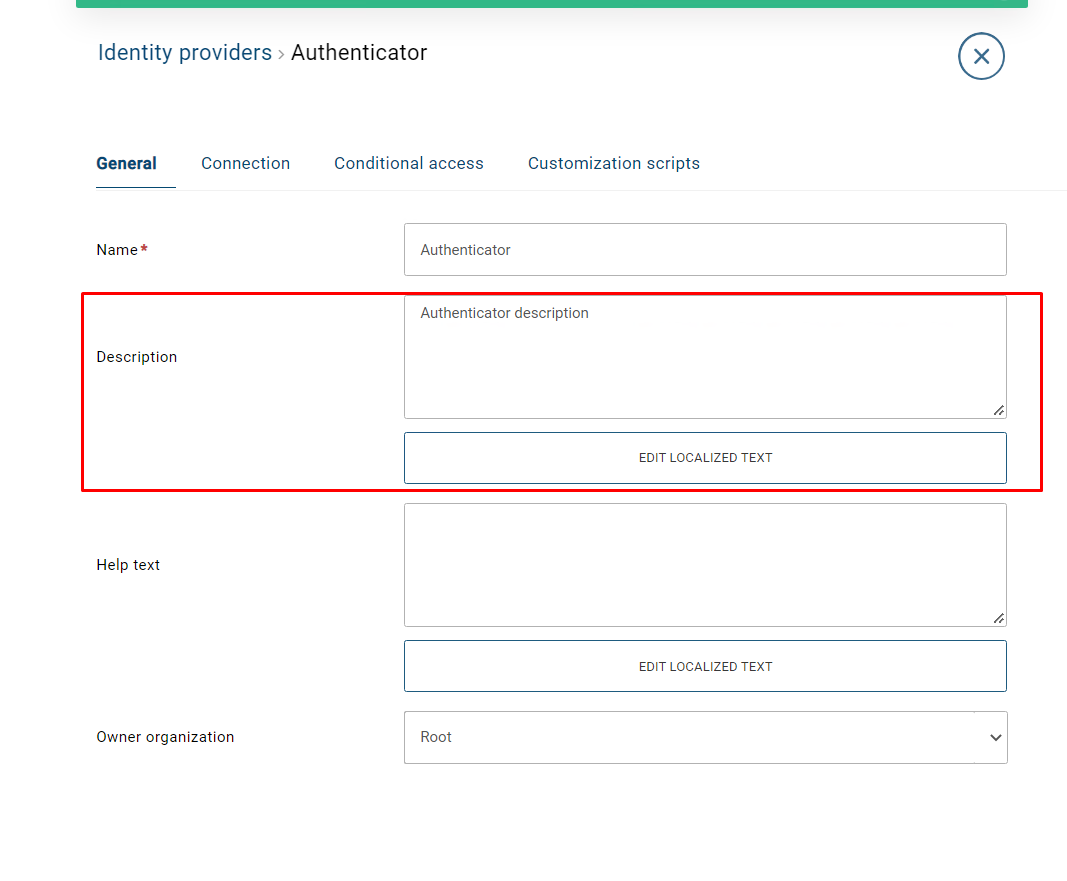
Task: Click the Authenticator breadcrumb title
Action: (x=359, y=53)
